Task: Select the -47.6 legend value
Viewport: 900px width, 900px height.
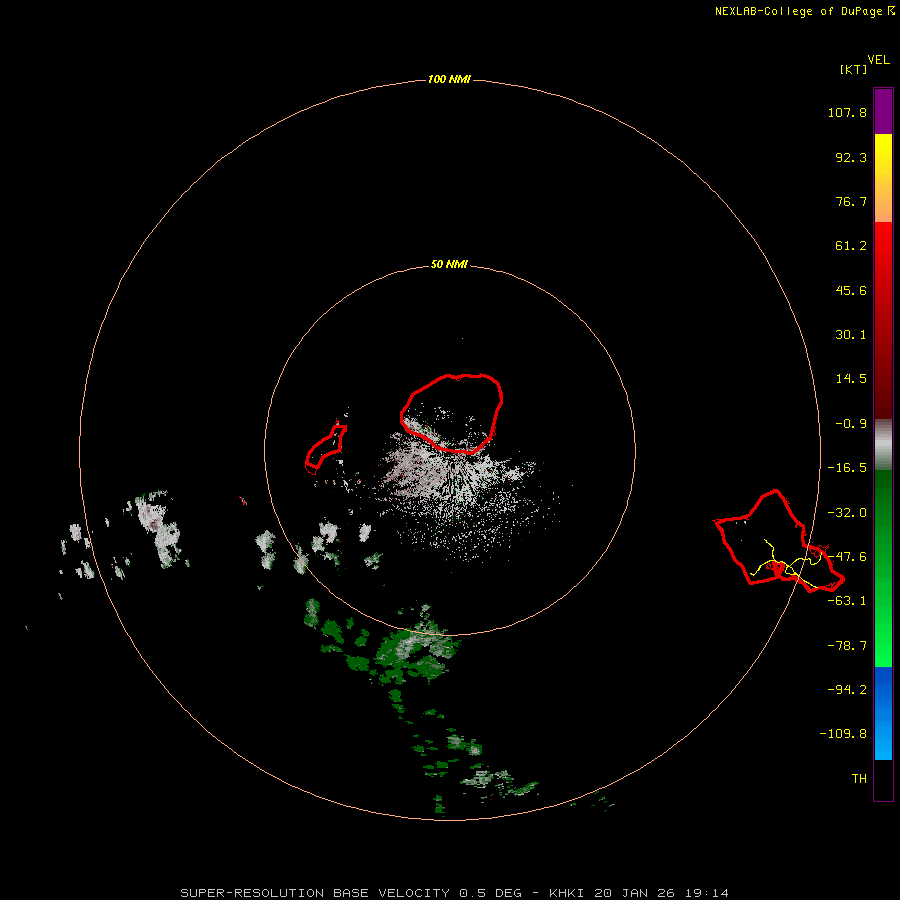Action: (x=847, y=557)
